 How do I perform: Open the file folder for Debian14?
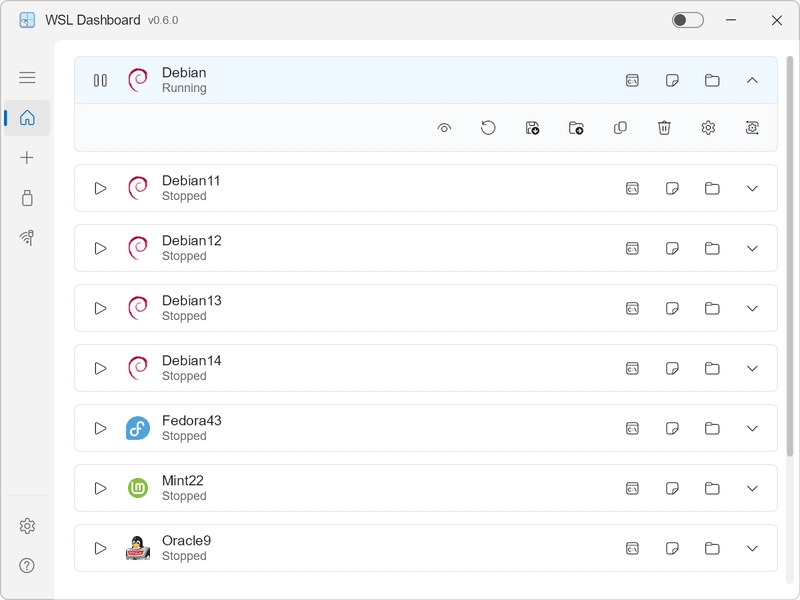click(712, 368)
